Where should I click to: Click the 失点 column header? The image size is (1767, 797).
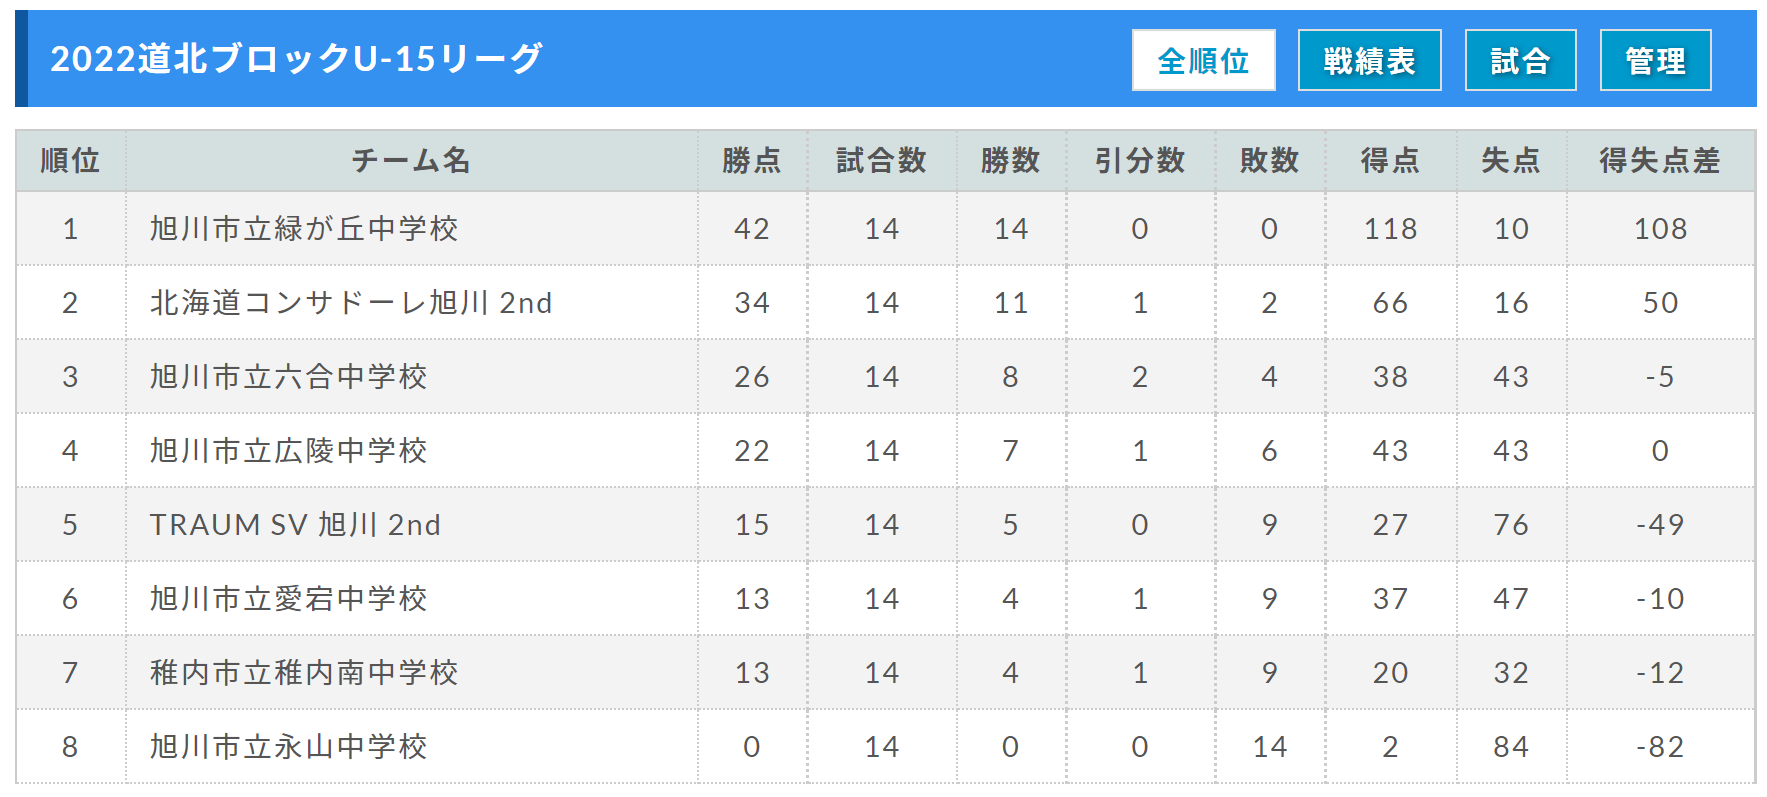1511,160
